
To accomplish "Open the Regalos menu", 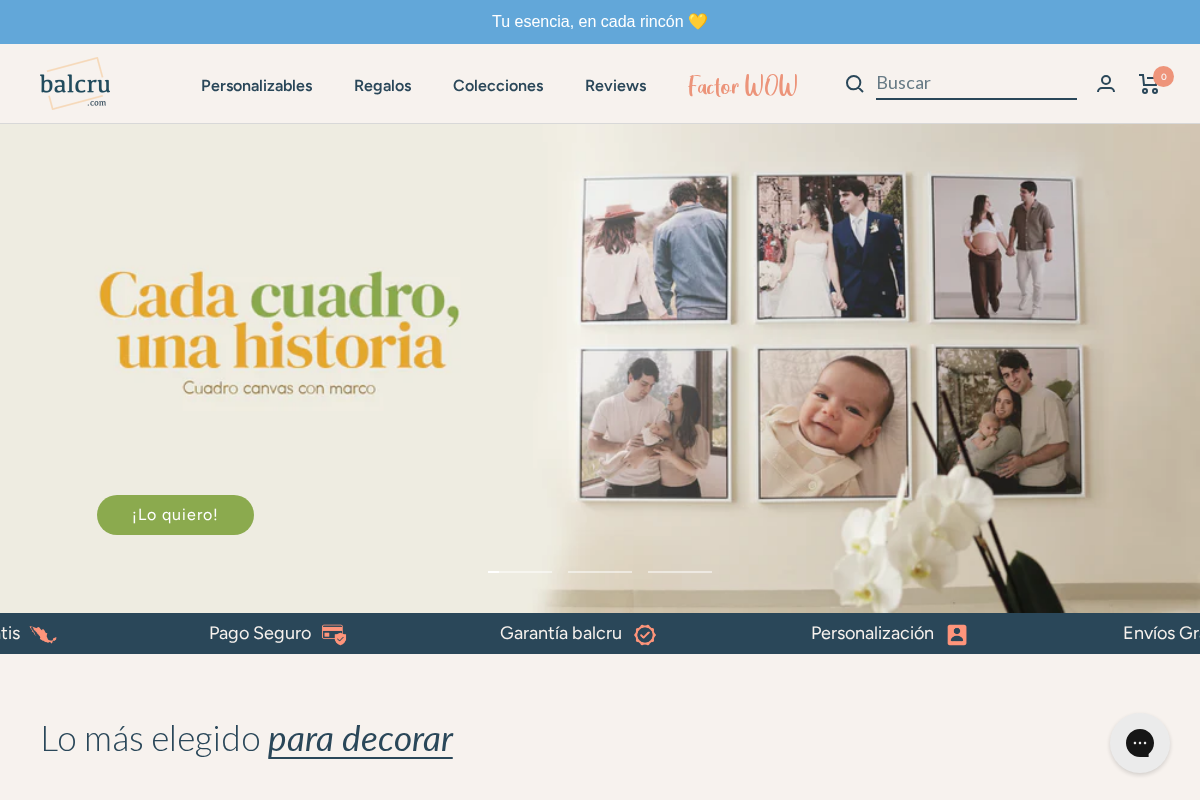I will coord(382,86).
